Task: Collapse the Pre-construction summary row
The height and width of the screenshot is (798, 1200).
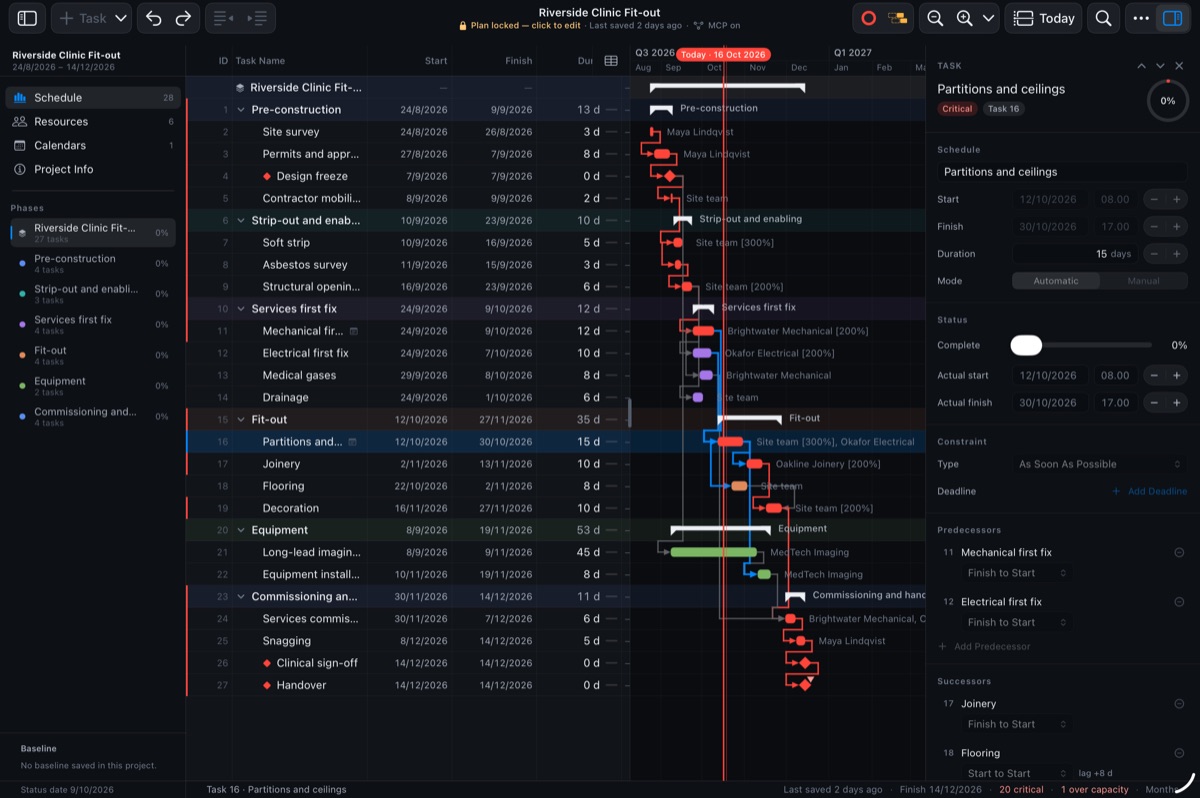Action: pyautogui.click(x=241, y=110)
